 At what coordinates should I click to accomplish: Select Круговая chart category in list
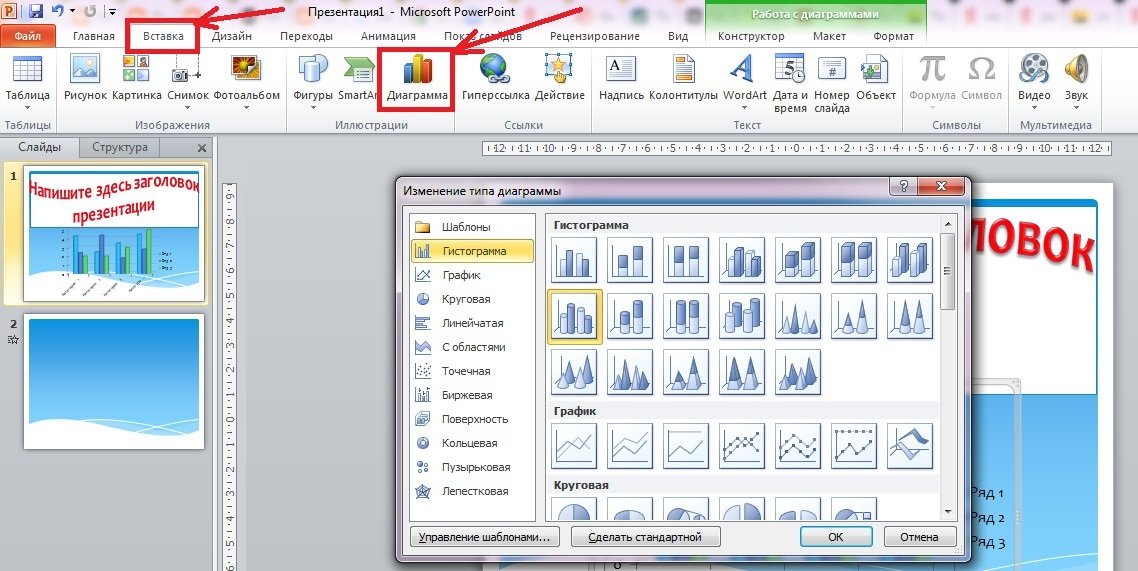[472, 299]
